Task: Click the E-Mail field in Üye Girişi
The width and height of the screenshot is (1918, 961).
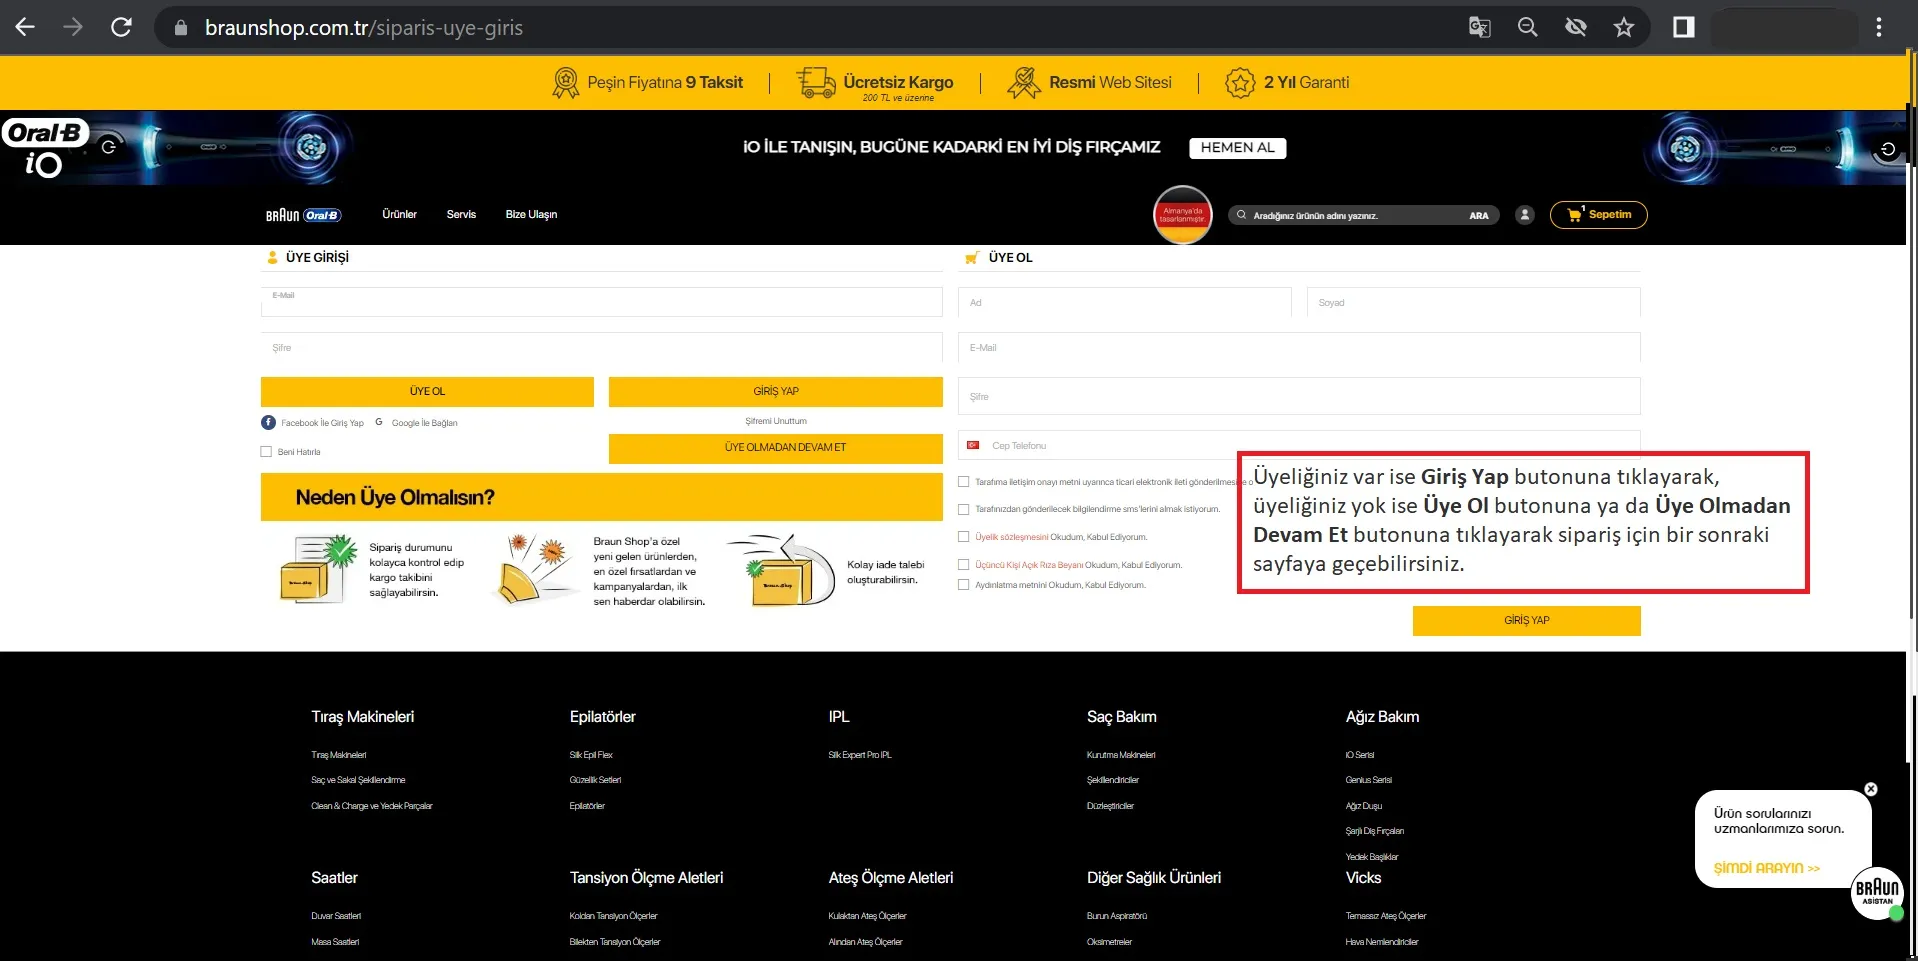Action: [x=601, y=303]
